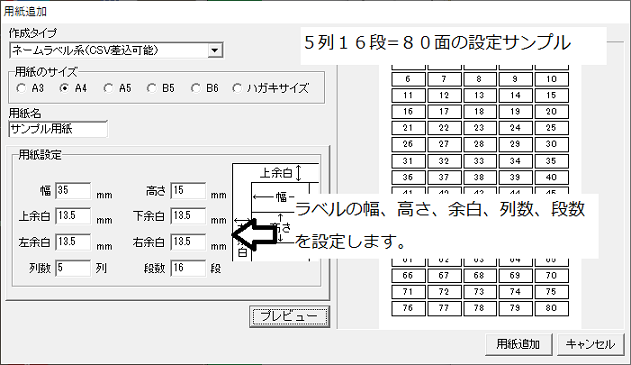Click the ネームラベル系 combo box text
631x365 pixels.
pos(85,51)
